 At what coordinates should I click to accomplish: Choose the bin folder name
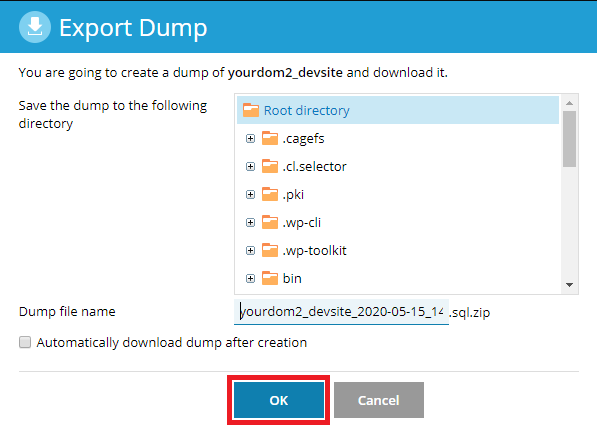click(292, 279)
